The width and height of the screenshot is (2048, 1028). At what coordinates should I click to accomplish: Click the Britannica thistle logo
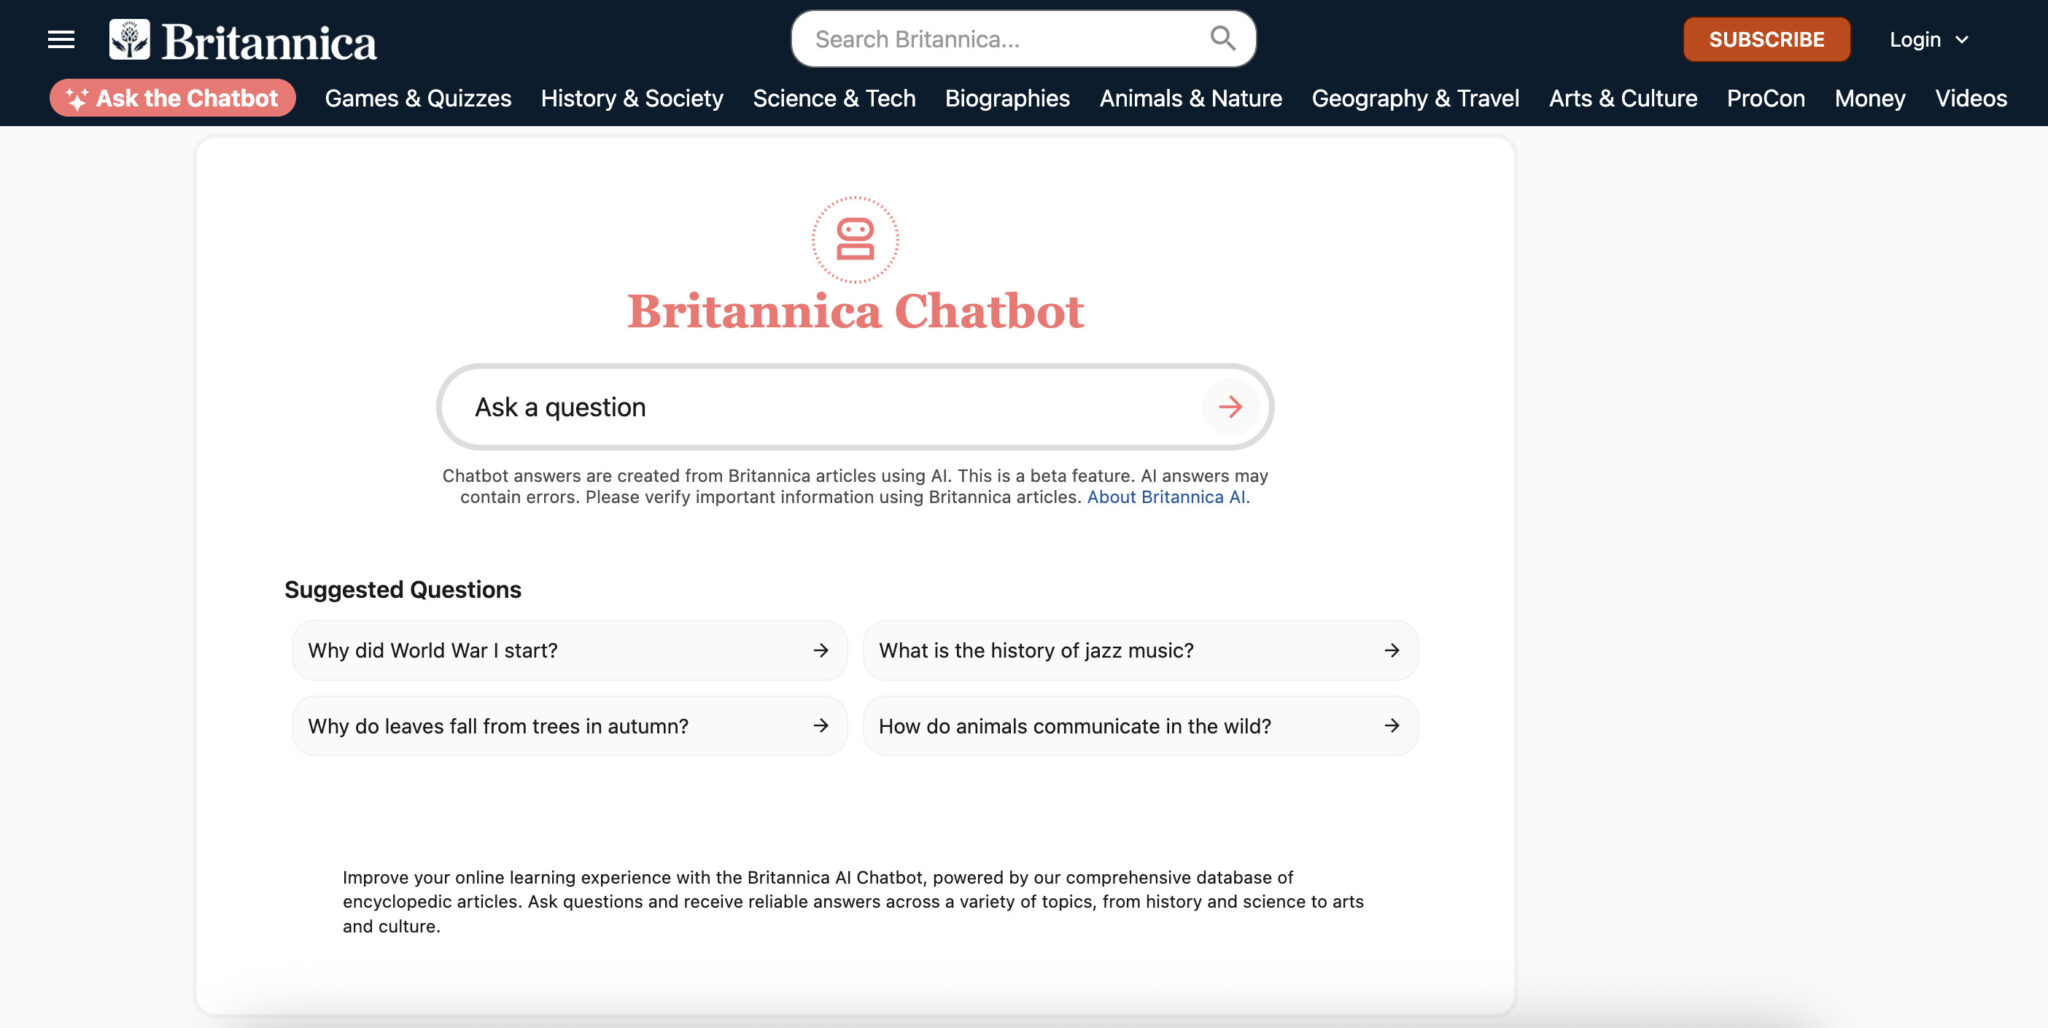point(130,40)
